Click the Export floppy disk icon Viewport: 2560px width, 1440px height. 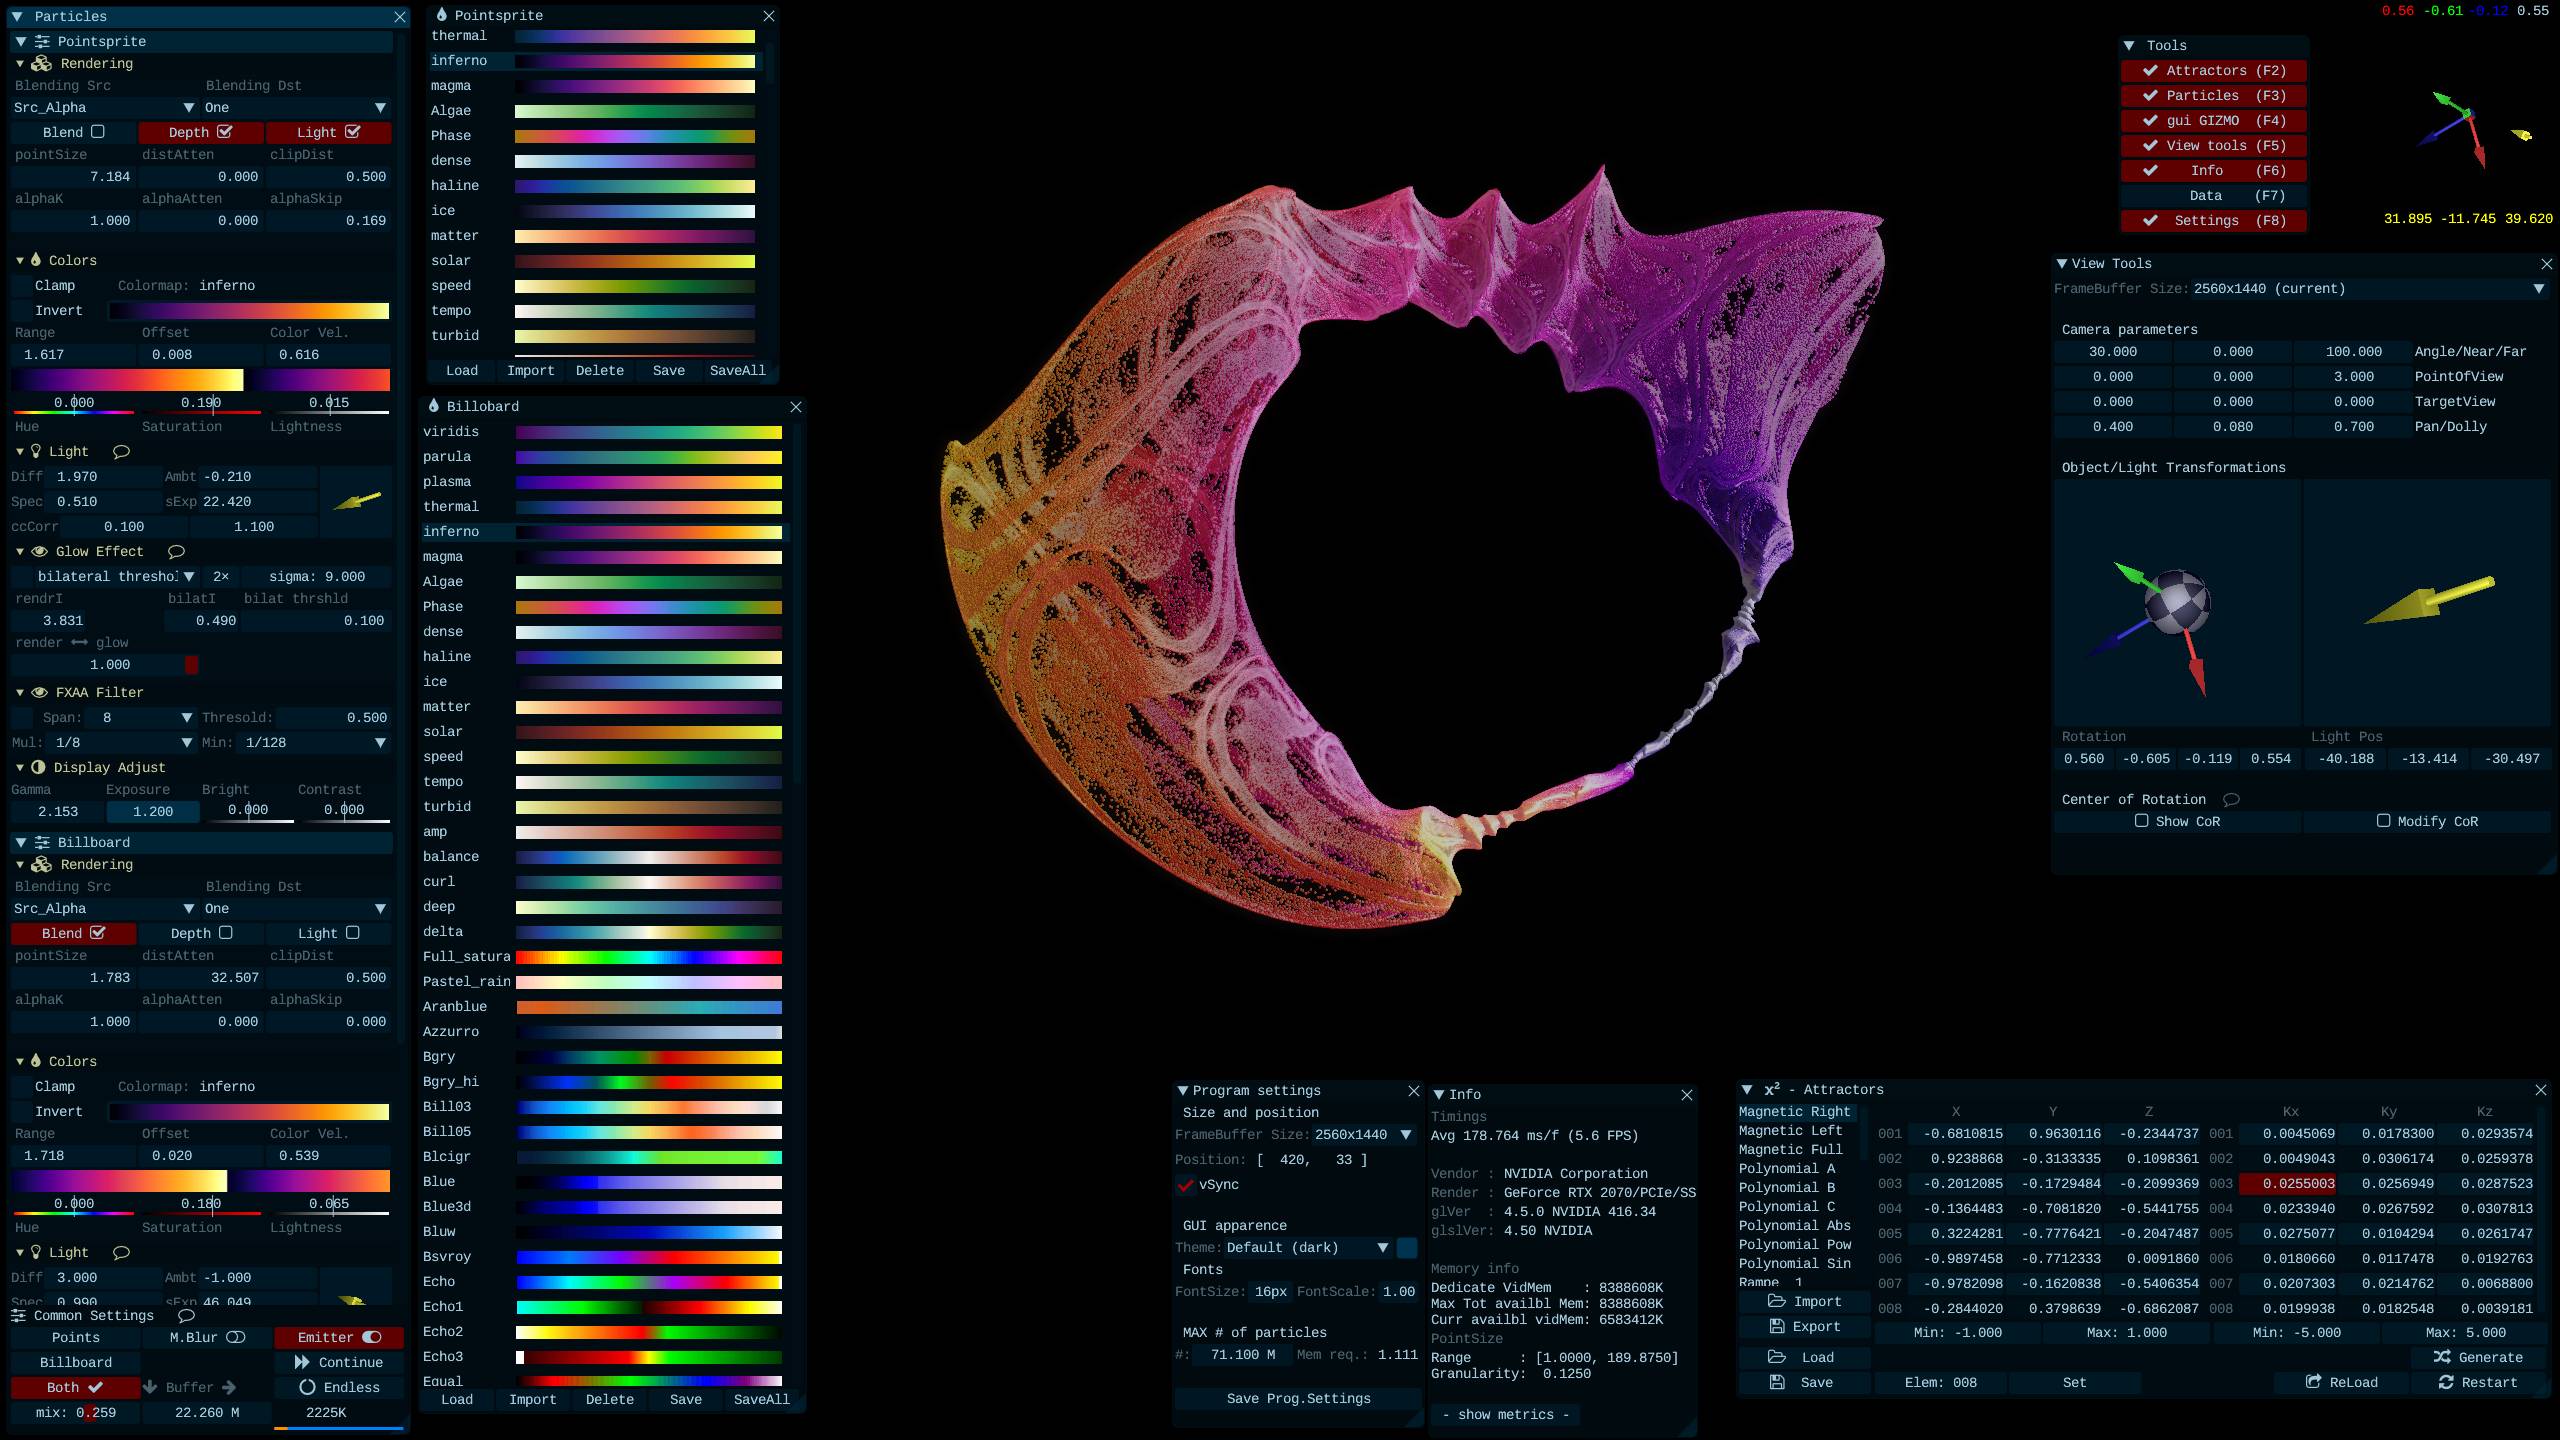(1776, 1326)
